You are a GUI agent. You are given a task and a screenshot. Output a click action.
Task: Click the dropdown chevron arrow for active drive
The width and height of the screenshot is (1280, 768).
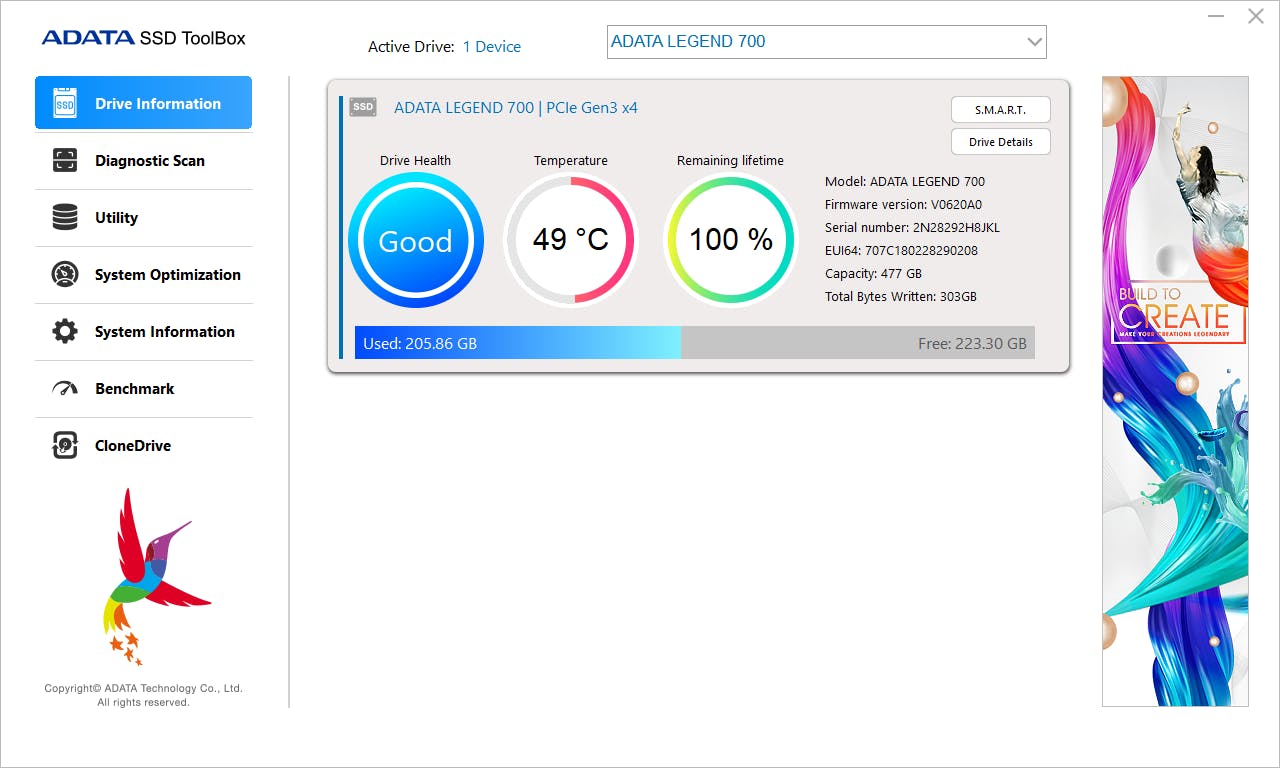[x=1034, y=42]
